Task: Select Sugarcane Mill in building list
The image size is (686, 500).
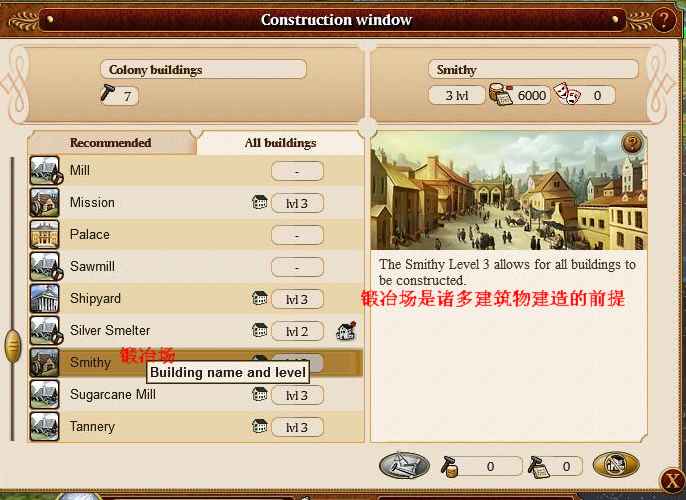Action: coord(196,395)
